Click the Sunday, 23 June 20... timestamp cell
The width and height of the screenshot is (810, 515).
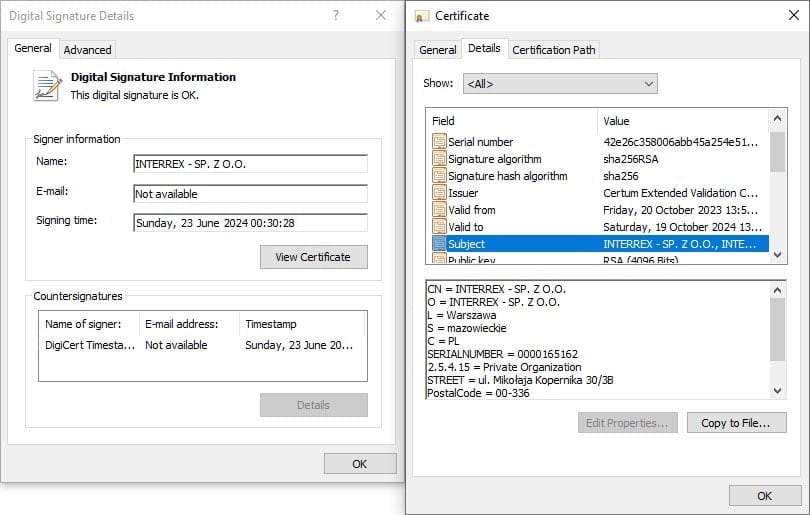pos(299,345)
